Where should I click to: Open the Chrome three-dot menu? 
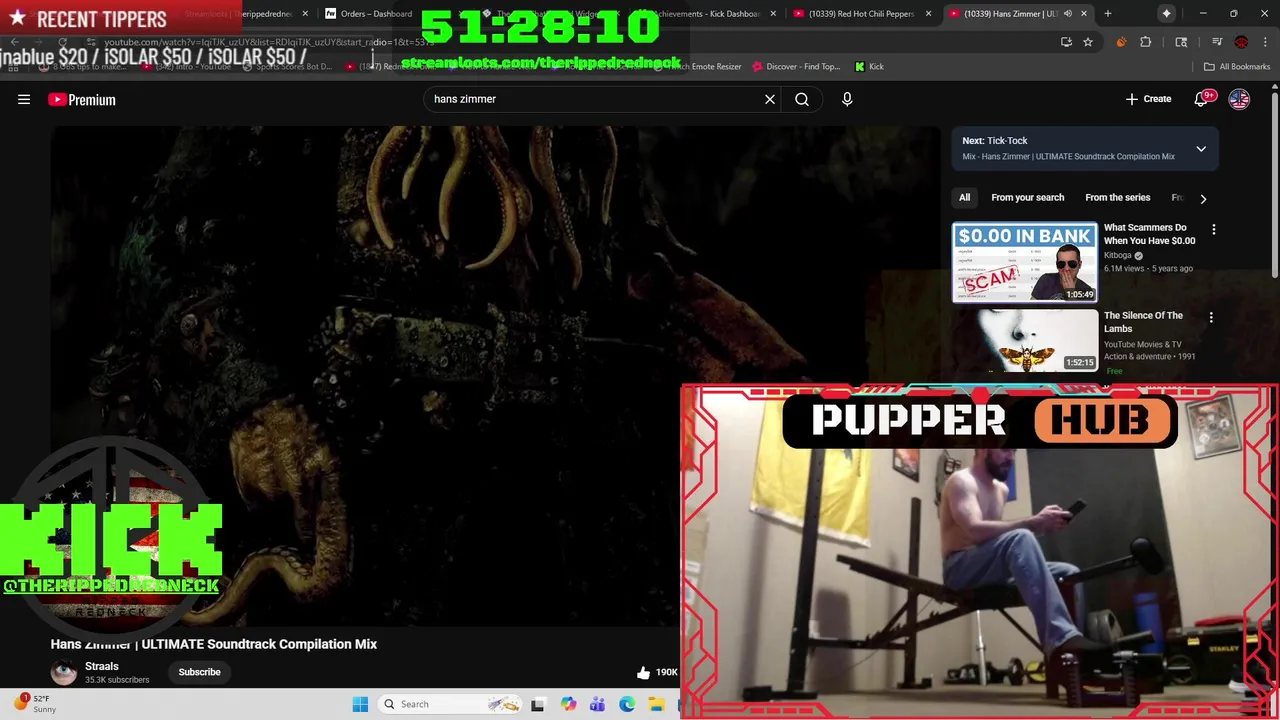pyautogui.click(x=1264, y=42)
